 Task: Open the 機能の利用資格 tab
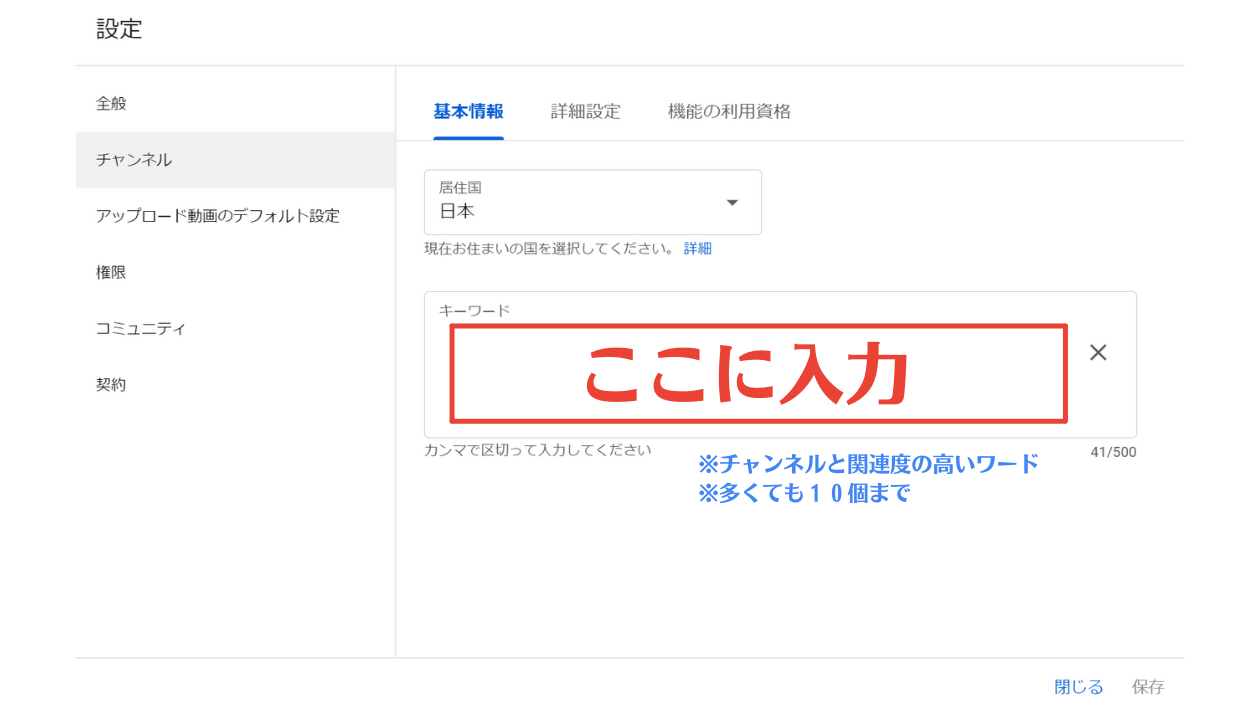click(x=727, y=111)
